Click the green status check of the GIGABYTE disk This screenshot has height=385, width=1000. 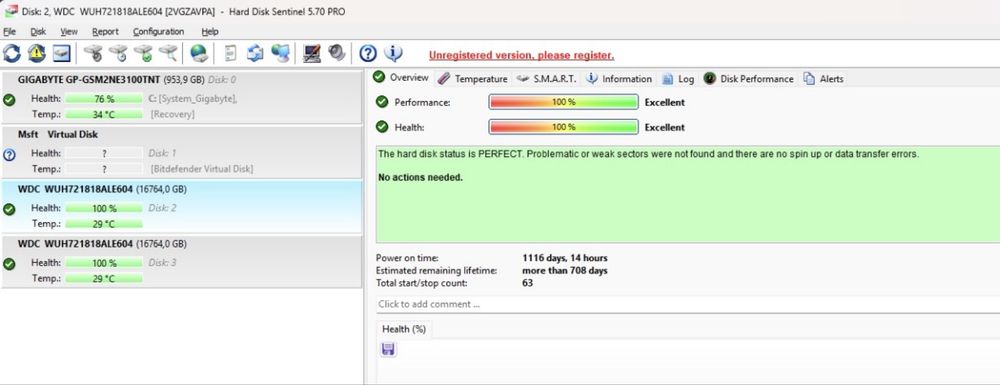[x=9, y=99]
